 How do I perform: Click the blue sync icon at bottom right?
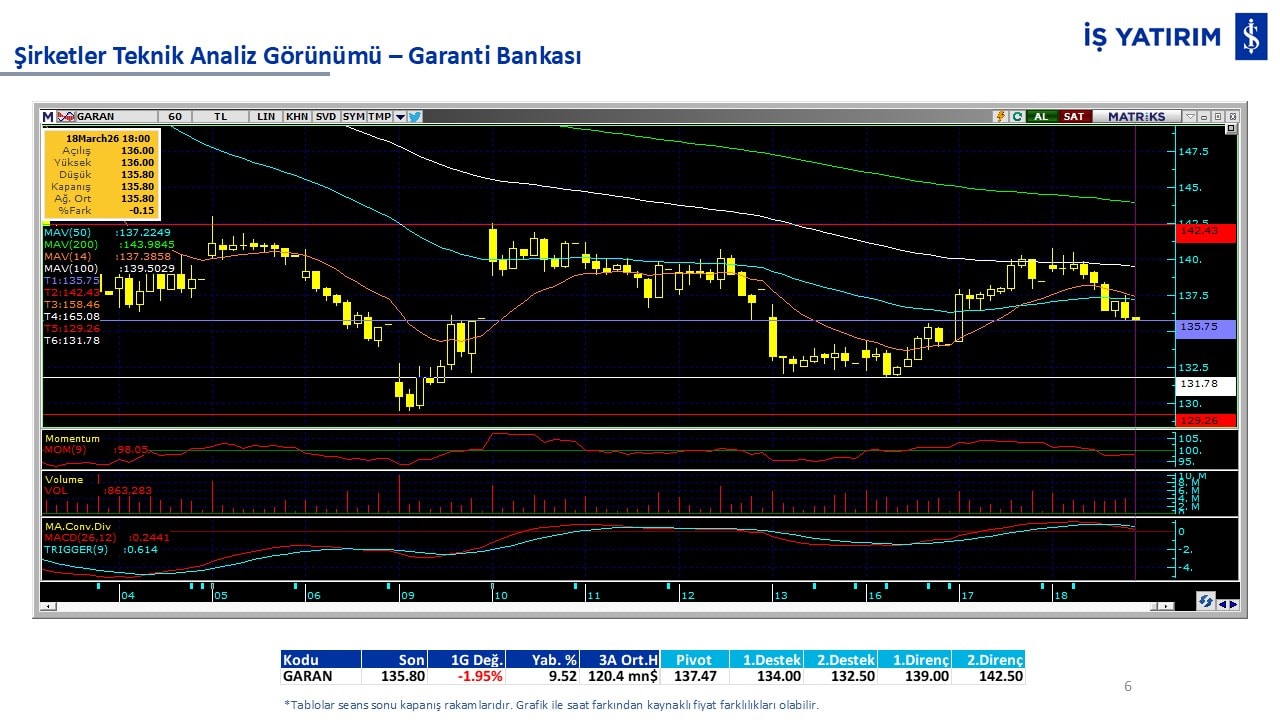point(1206,602)
